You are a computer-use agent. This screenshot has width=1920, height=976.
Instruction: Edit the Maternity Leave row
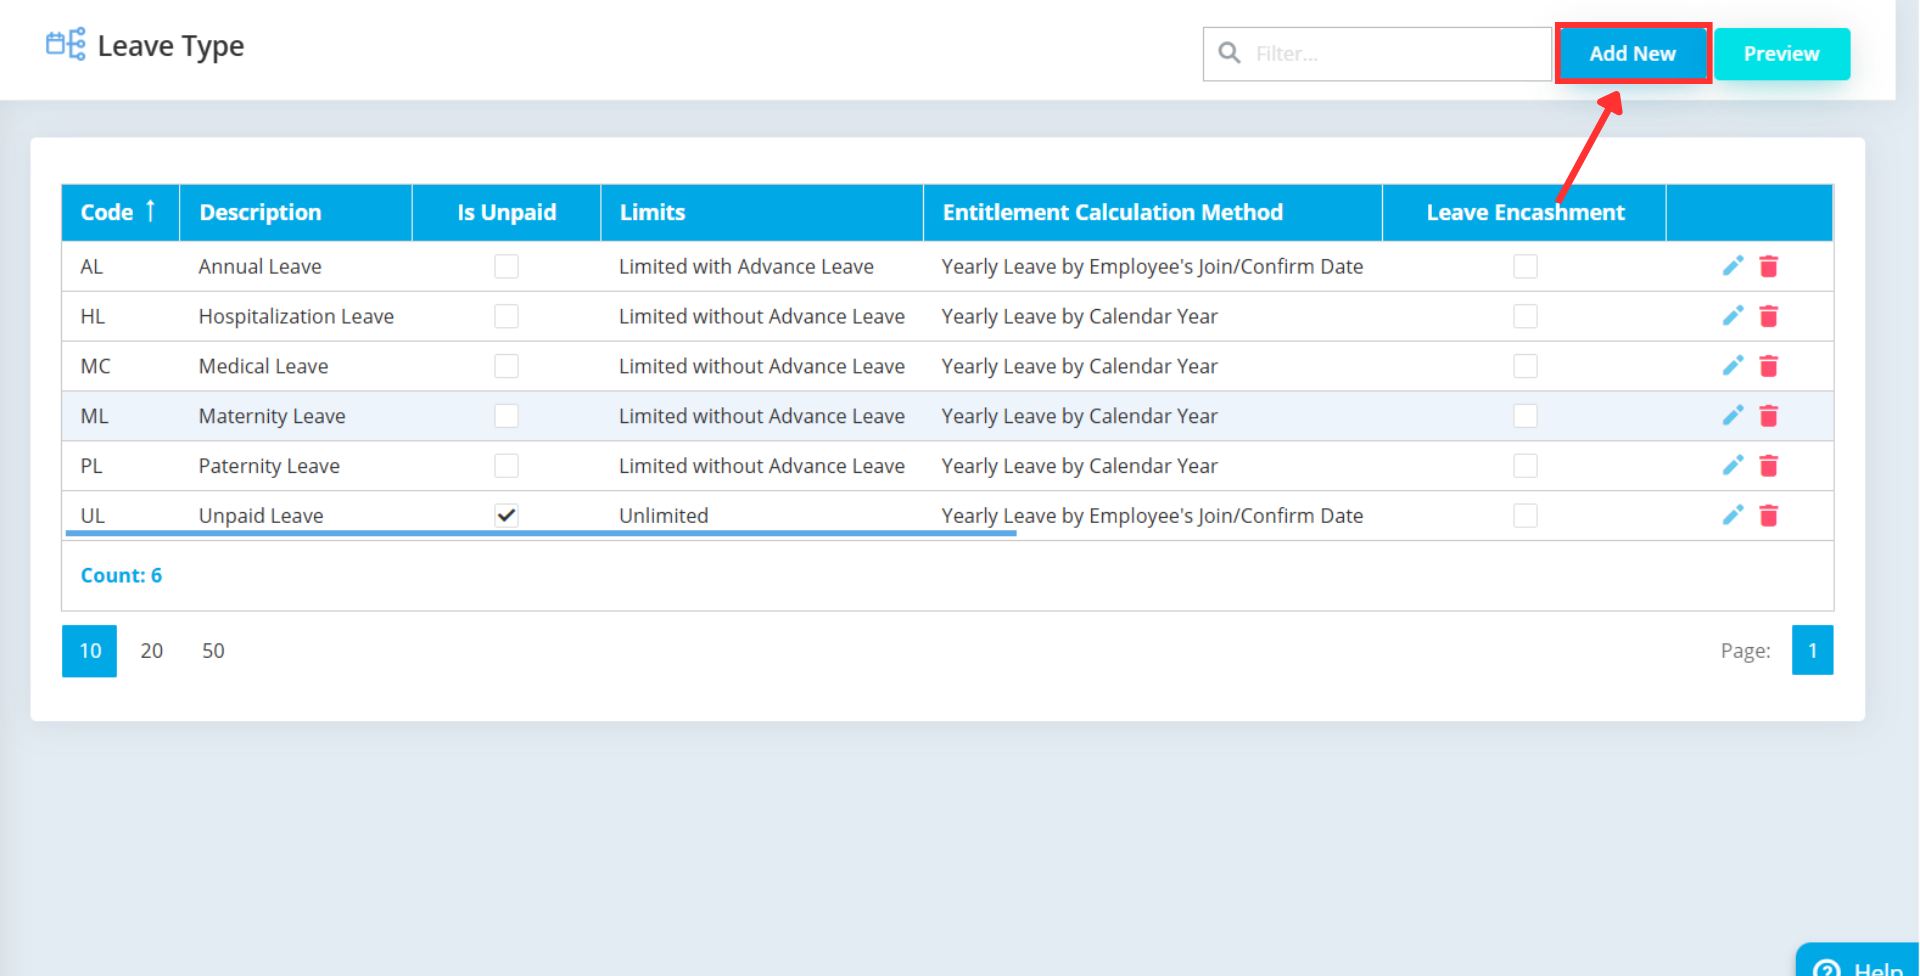[x=1733, y=416]
